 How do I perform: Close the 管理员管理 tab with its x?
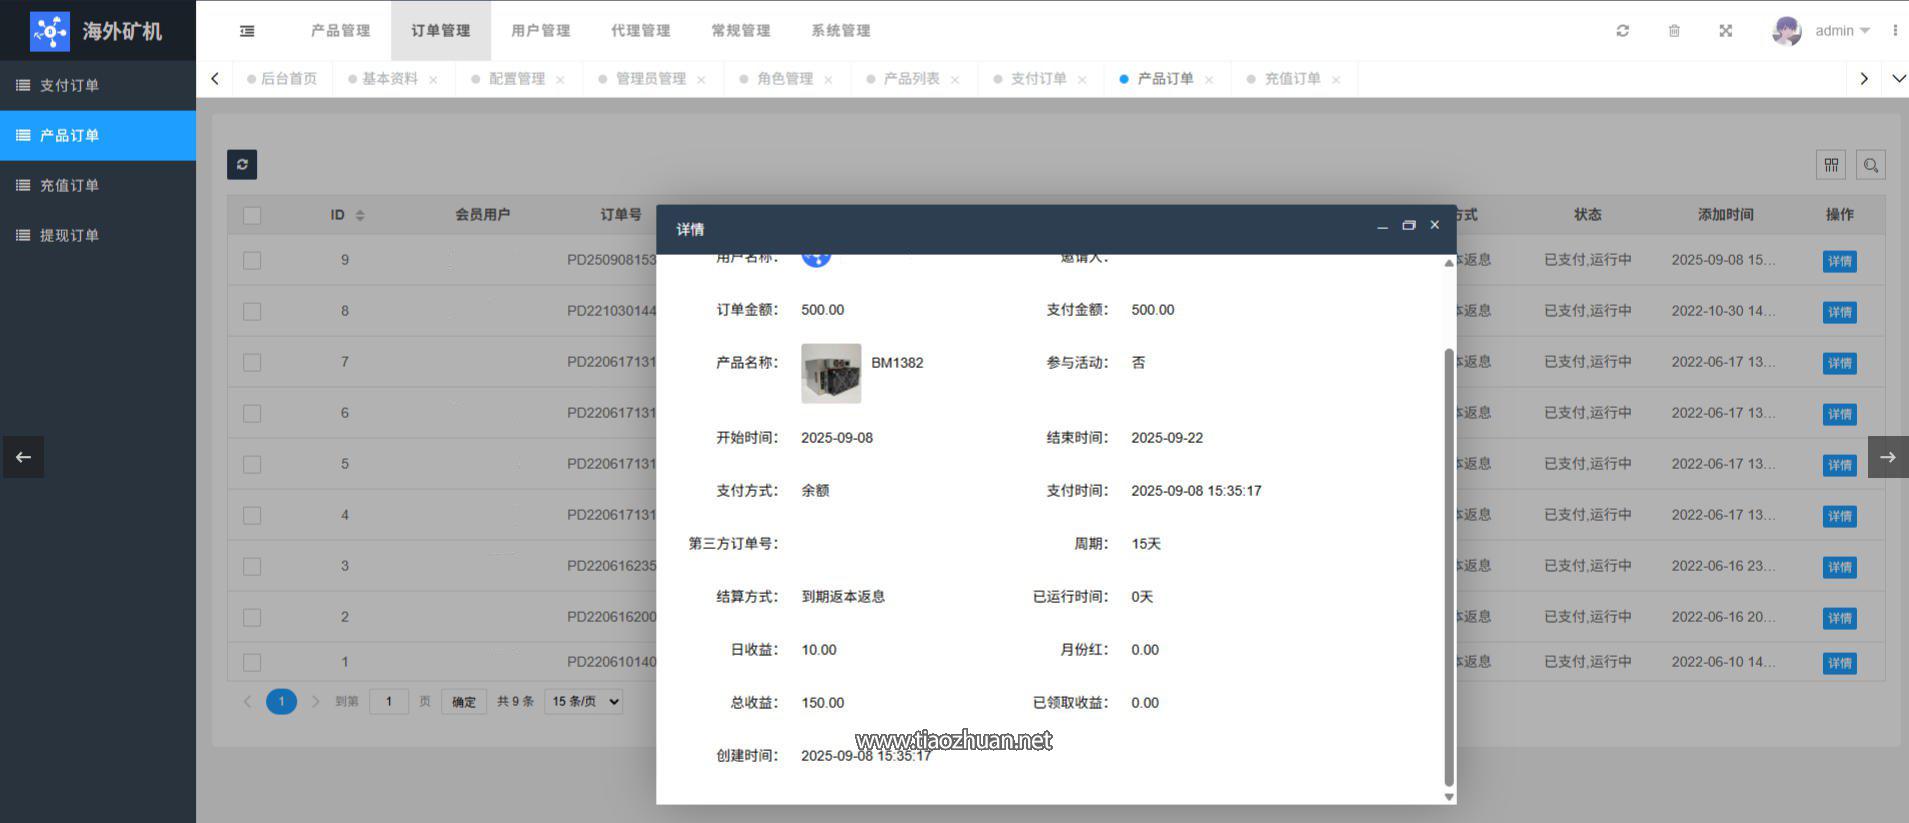[701, 80]
